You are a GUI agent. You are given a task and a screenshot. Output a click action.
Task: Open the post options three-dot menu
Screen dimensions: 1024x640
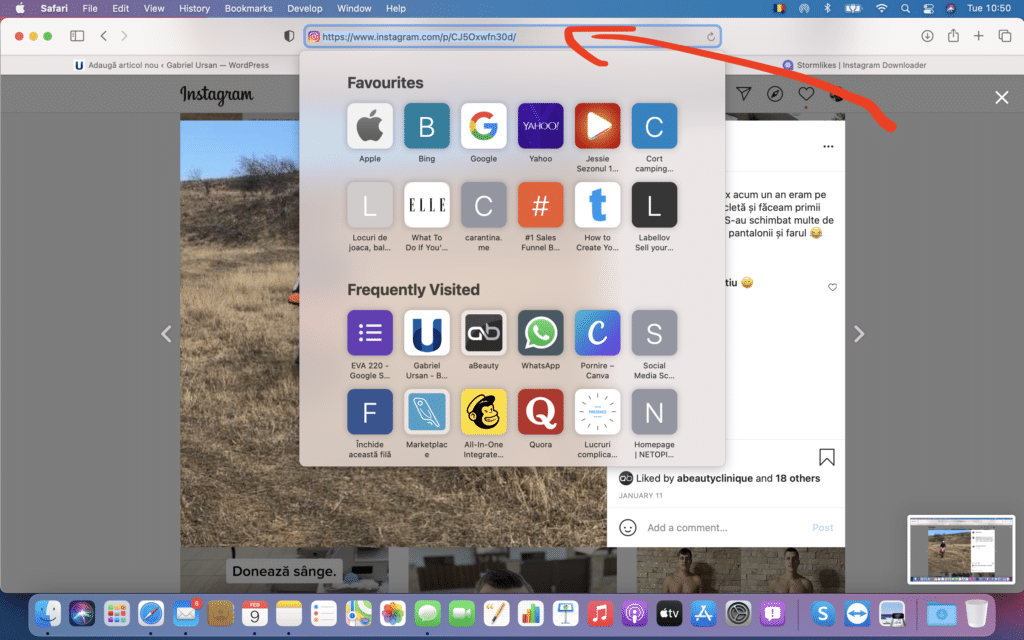pos(828,146)
